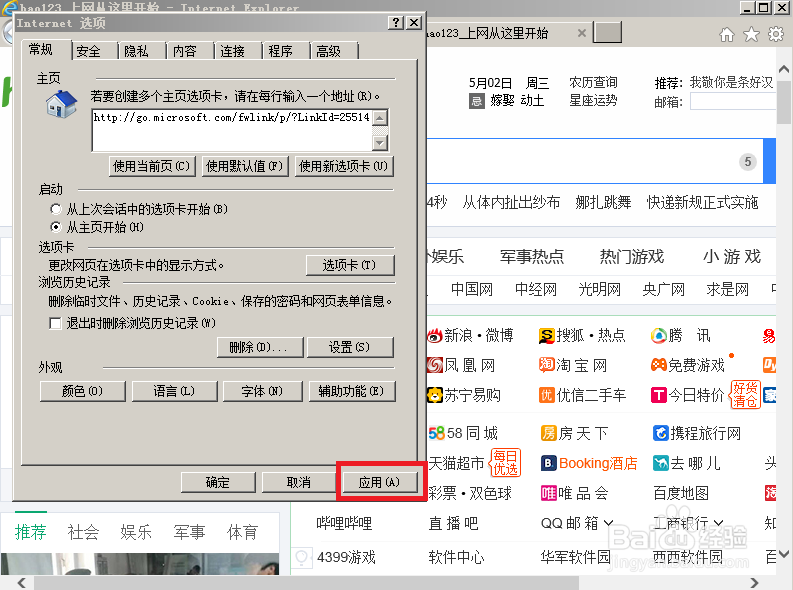Open 免费游戏 gamepad icon

(x=658, y=365)
